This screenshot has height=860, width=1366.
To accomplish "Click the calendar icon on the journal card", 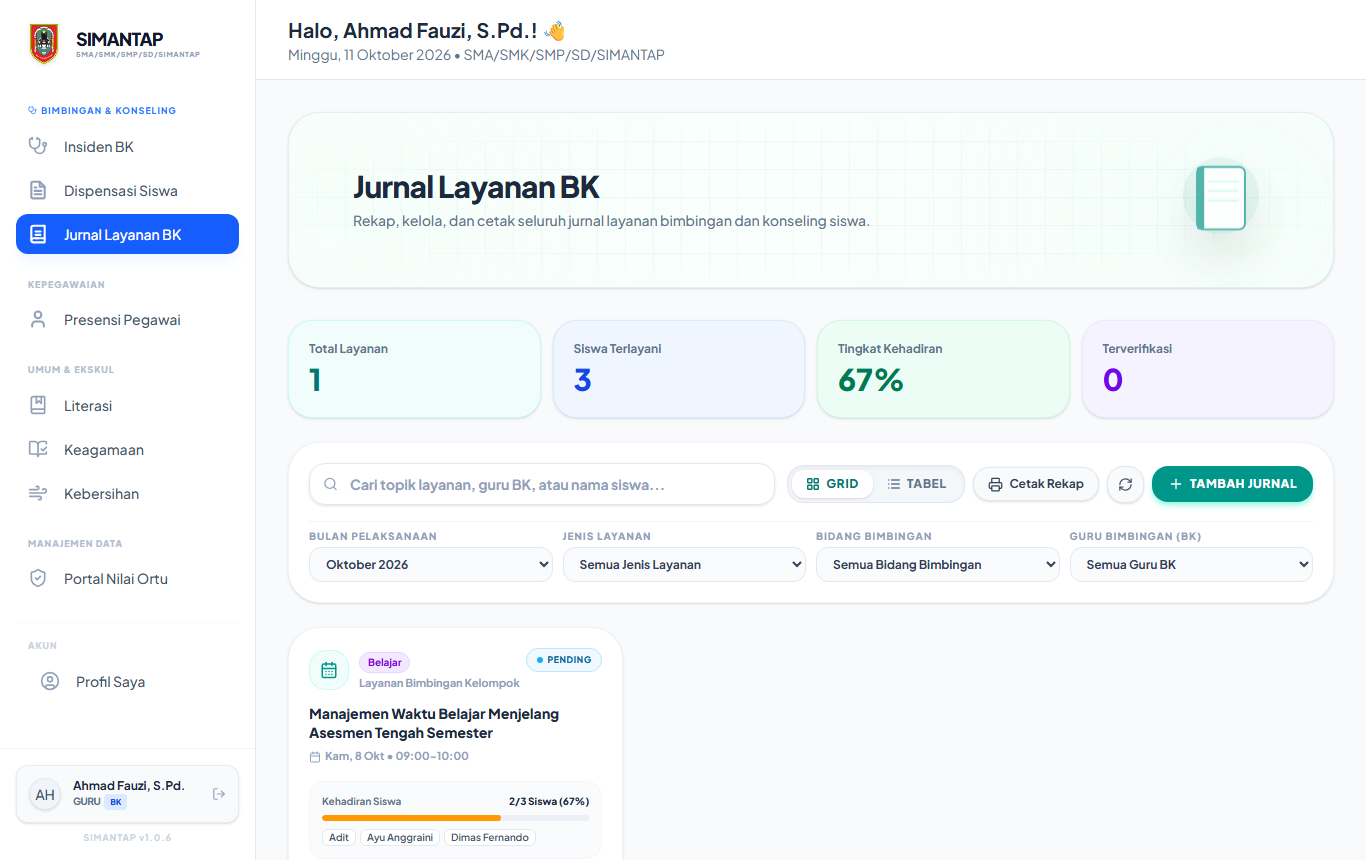I will (x=329, y=670).
